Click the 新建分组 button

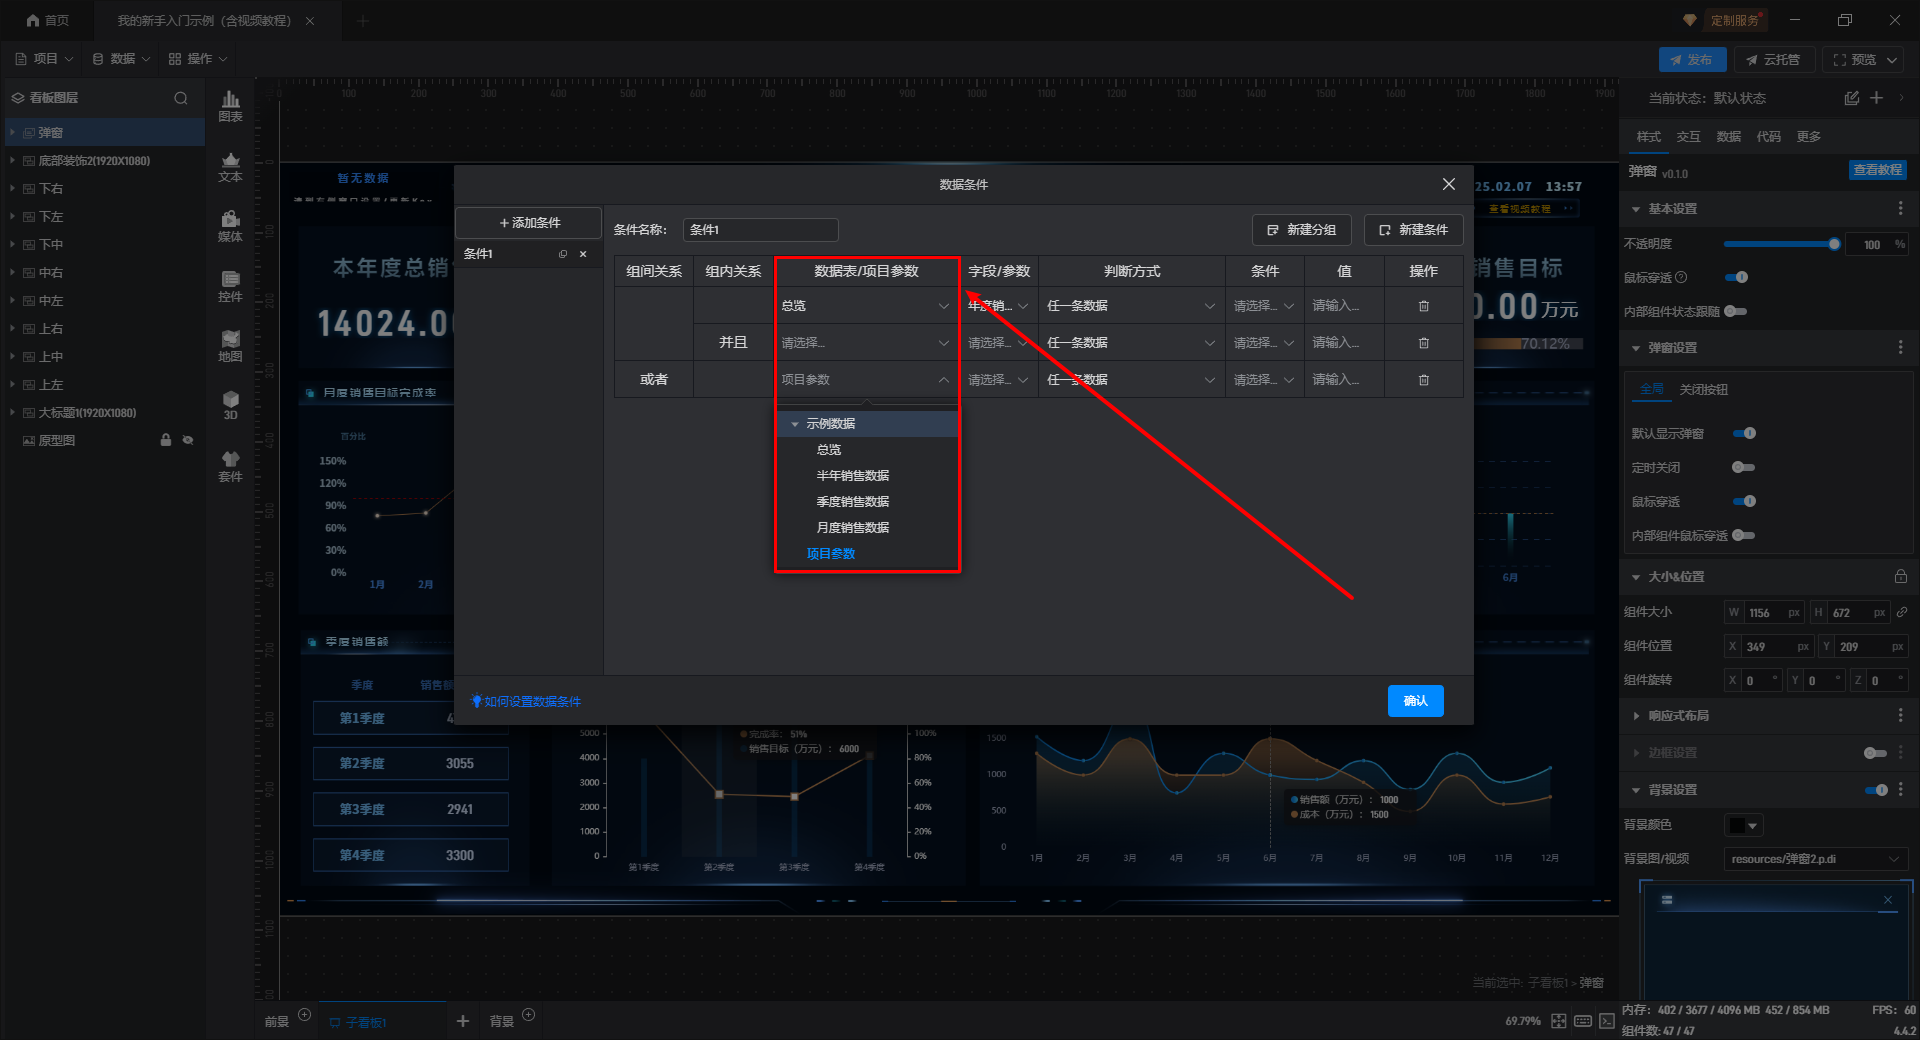1301,230
